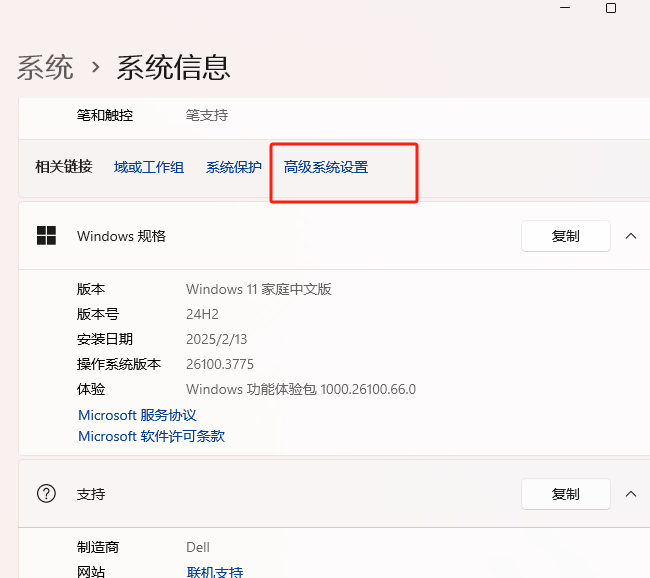Viewport: 650px width, 578px height.
Task: Click the 相关链接 label
Action: (x=64, y=167)
